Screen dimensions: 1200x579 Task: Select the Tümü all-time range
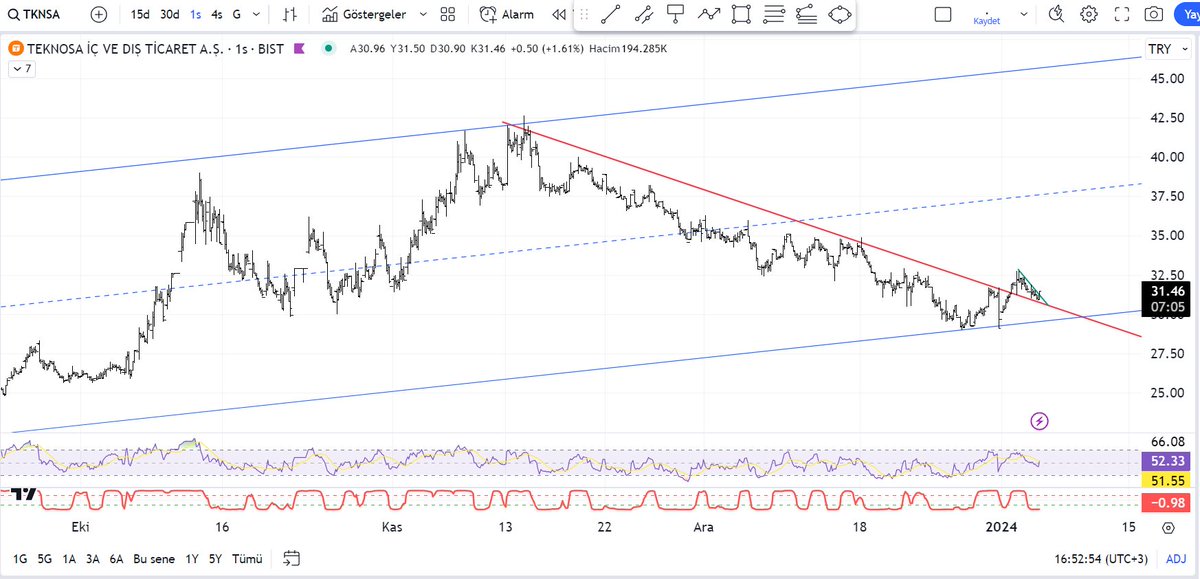[247, 559]
